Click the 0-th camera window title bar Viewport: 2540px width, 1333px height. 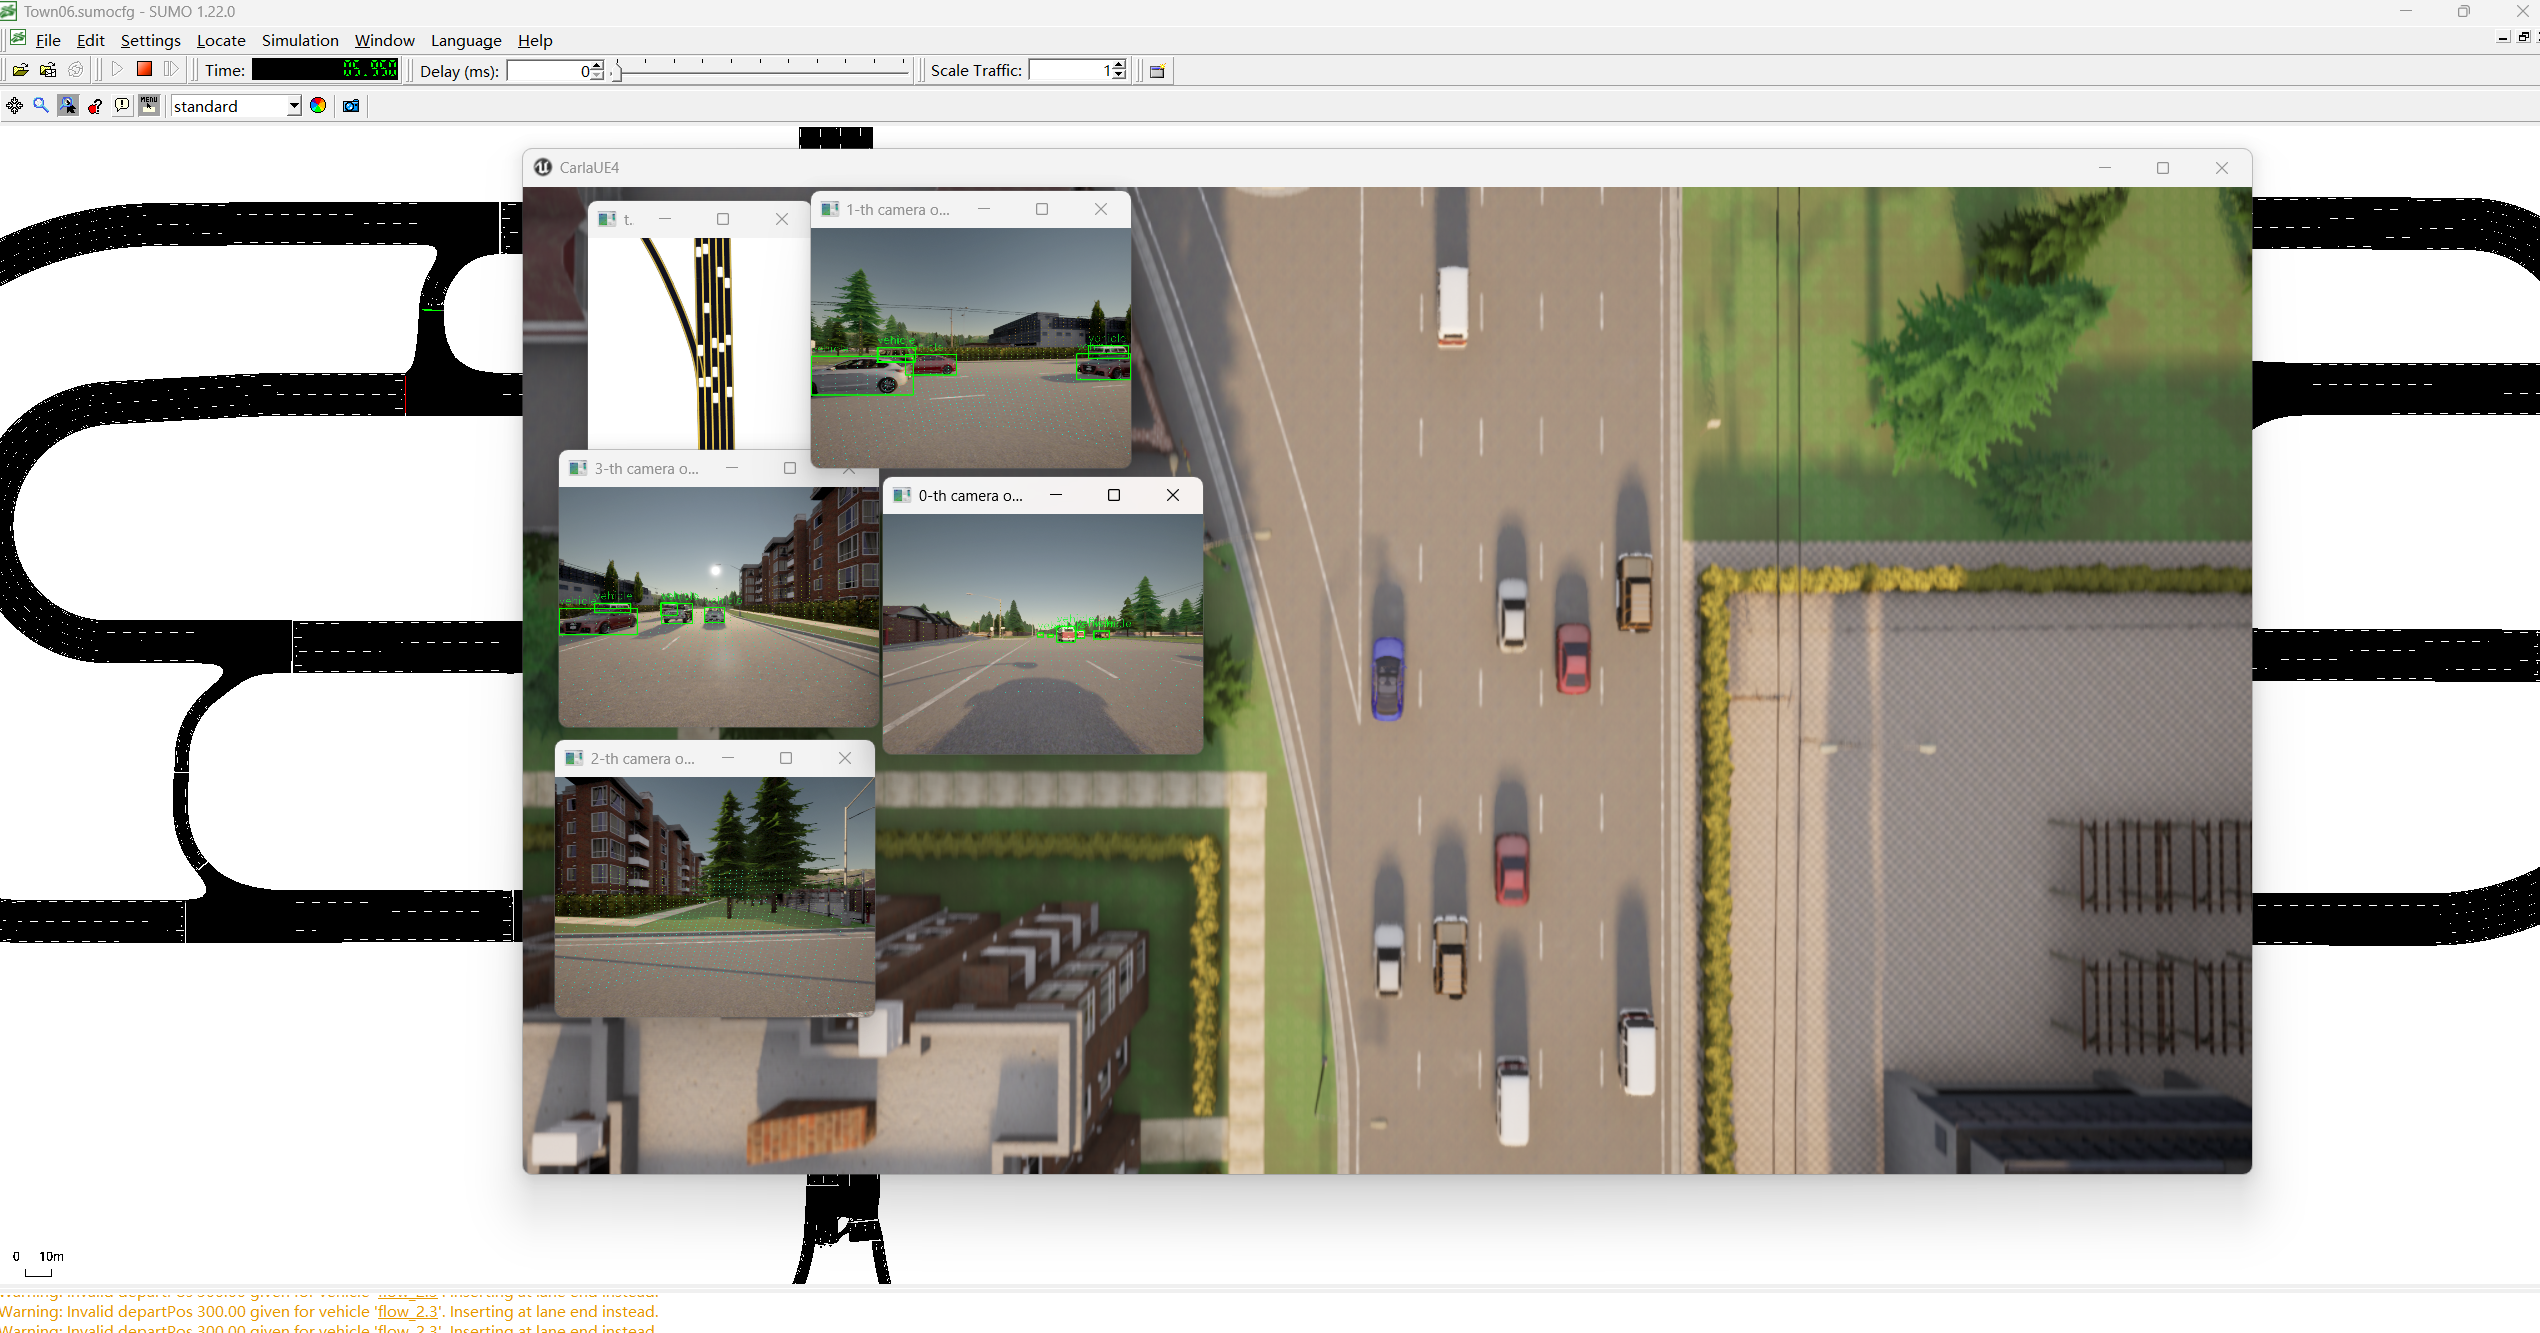tap(970, 495)
